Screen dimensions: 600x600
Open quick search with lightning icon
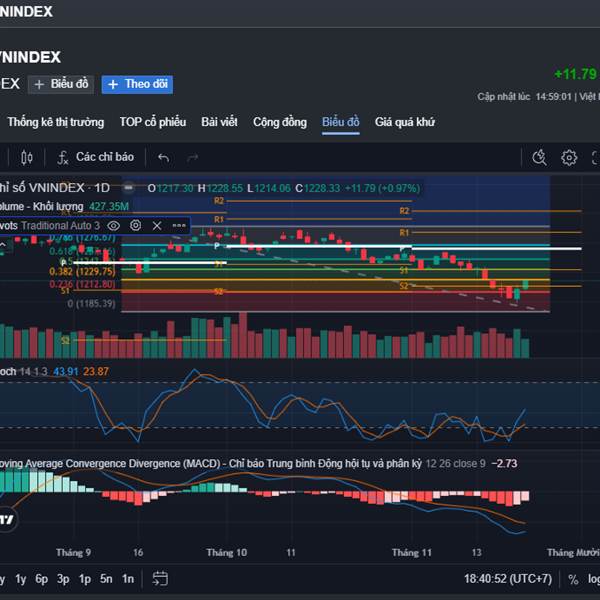540,158
